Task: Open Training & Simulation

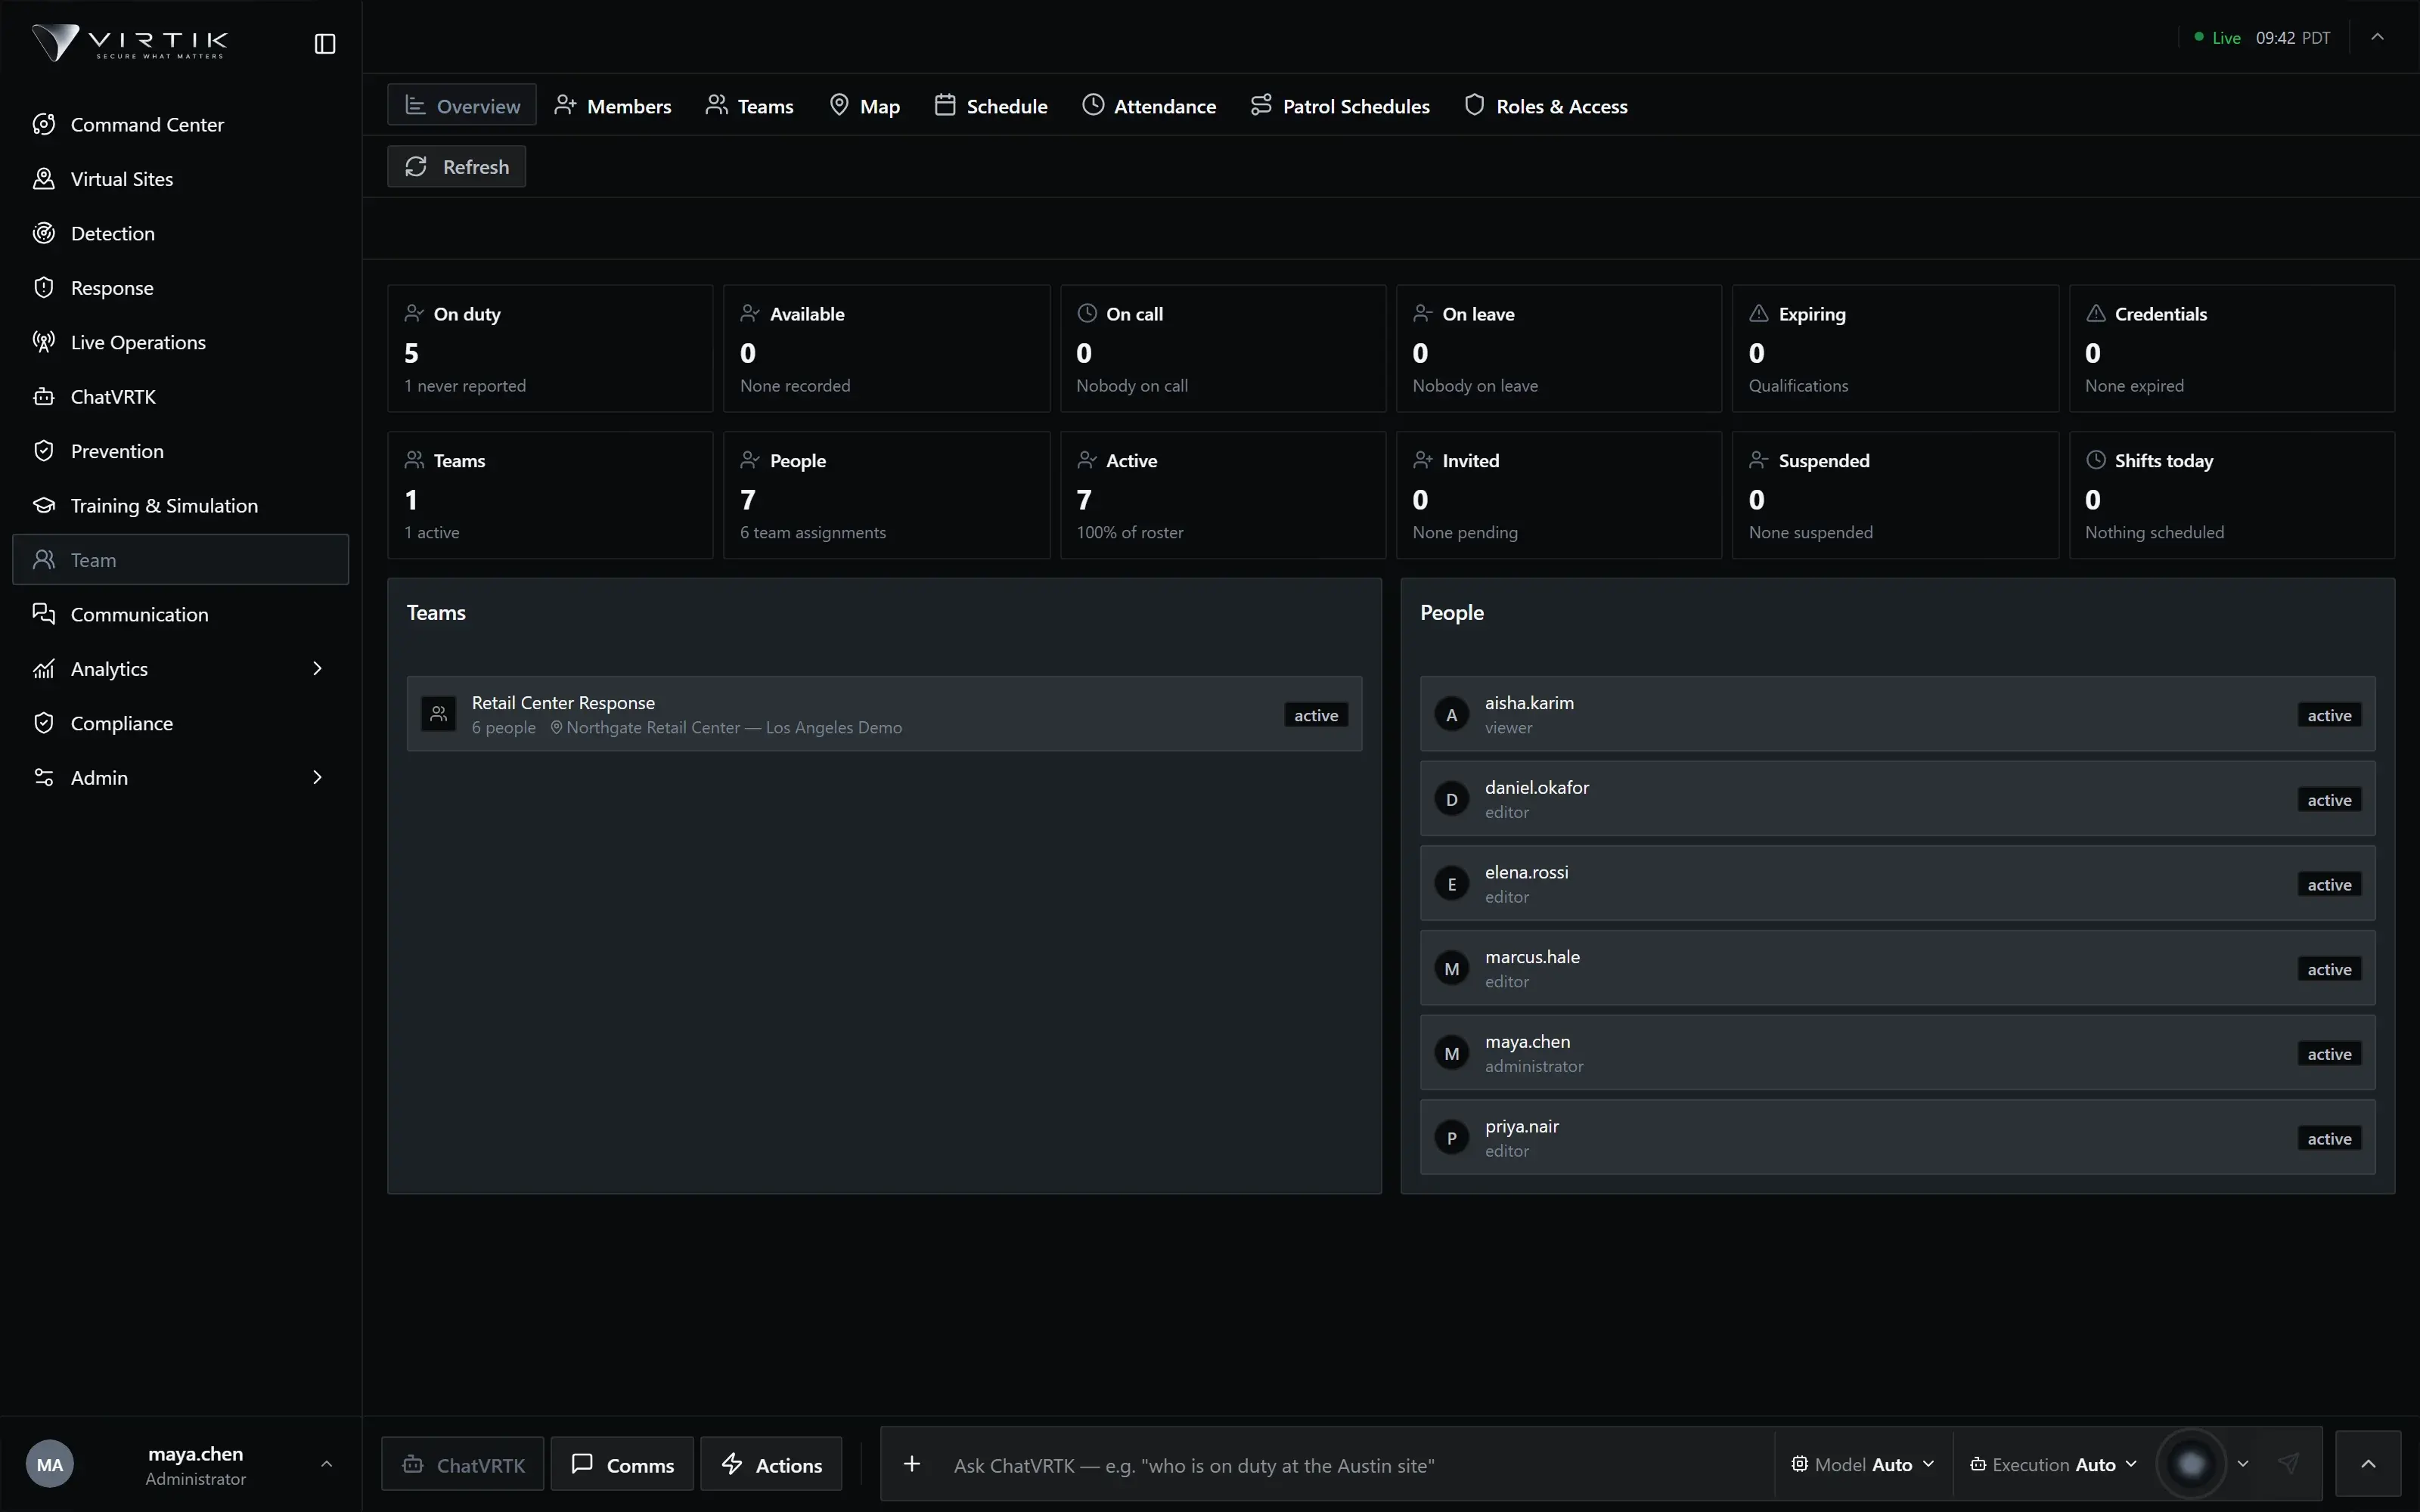Action: 180,506
